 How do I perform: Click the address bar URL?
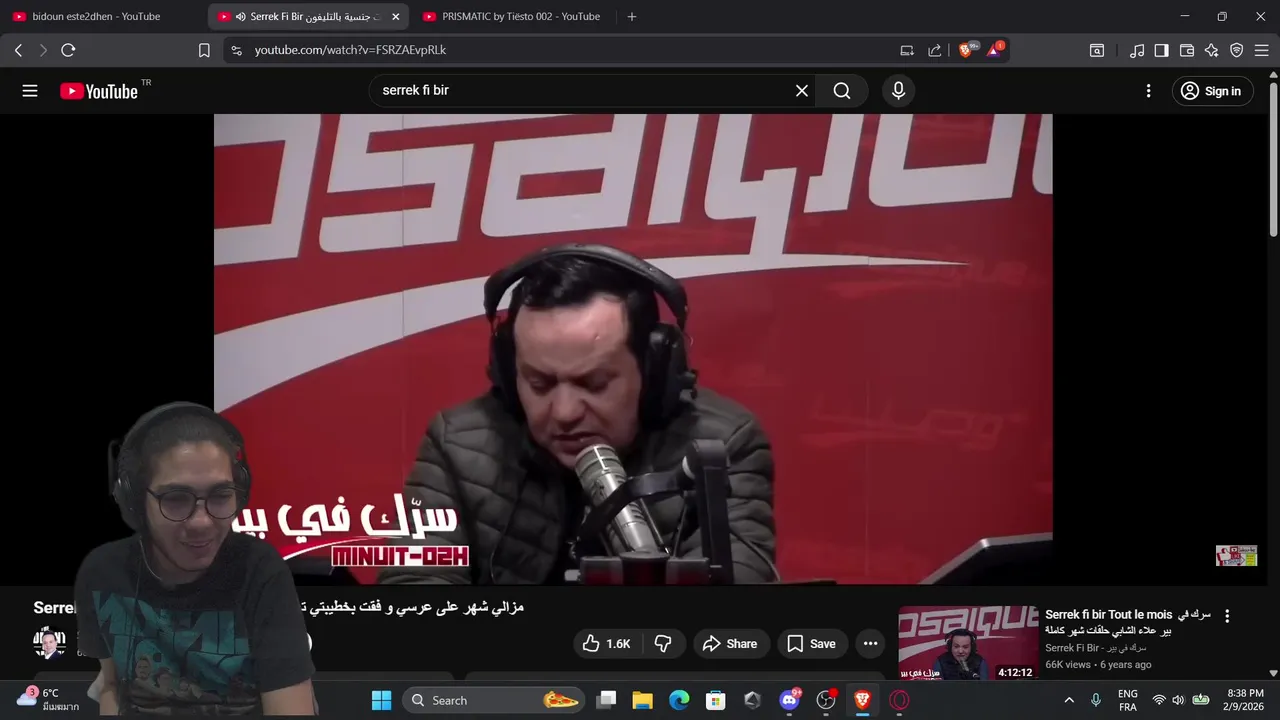[x=350, y=50]
